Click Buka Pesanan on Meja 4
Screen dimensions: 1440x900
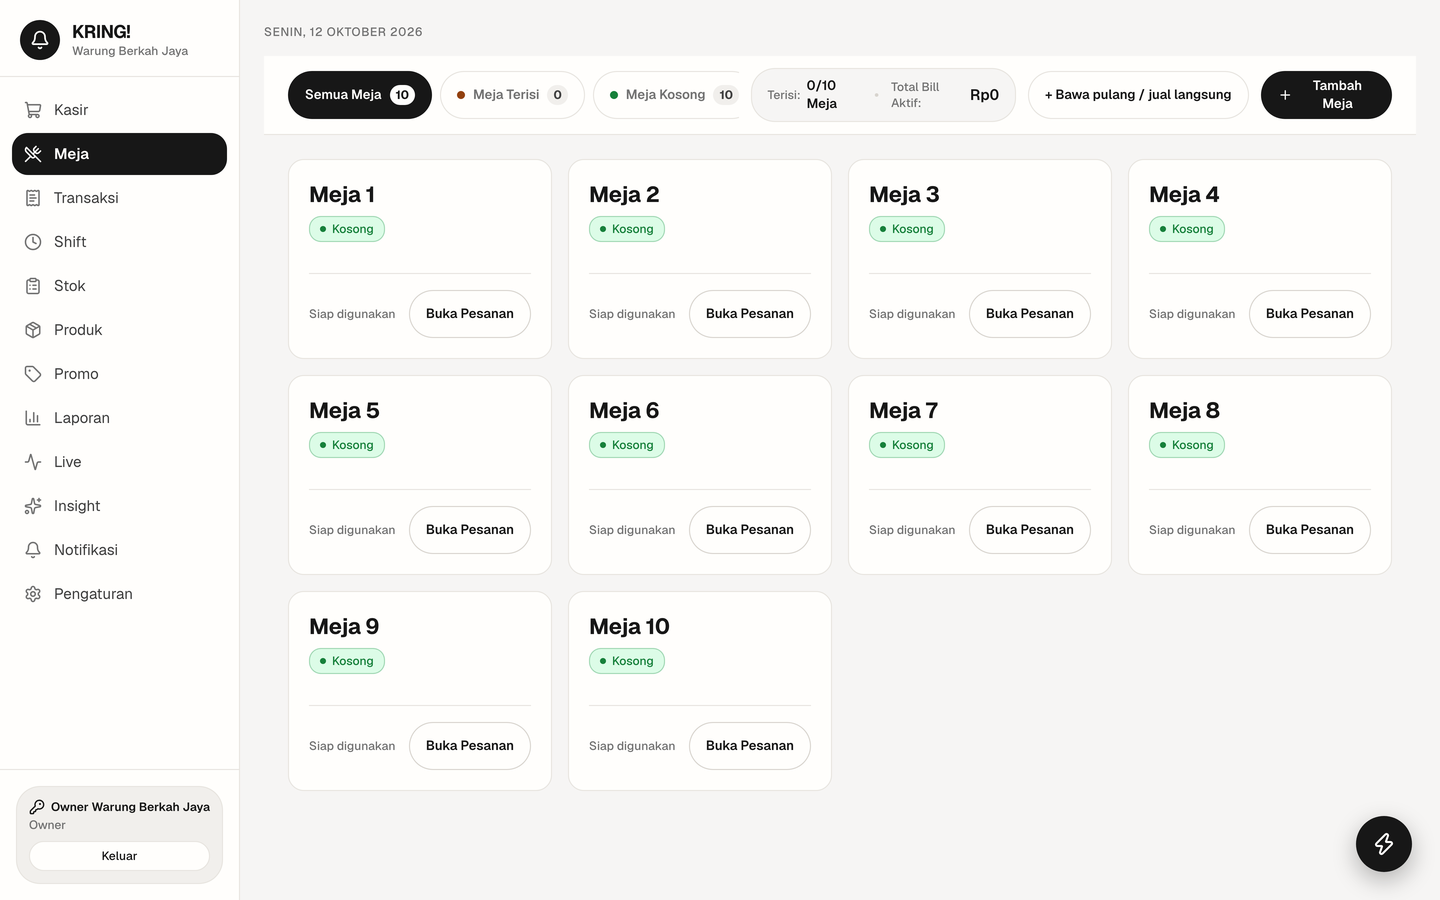1310,314
